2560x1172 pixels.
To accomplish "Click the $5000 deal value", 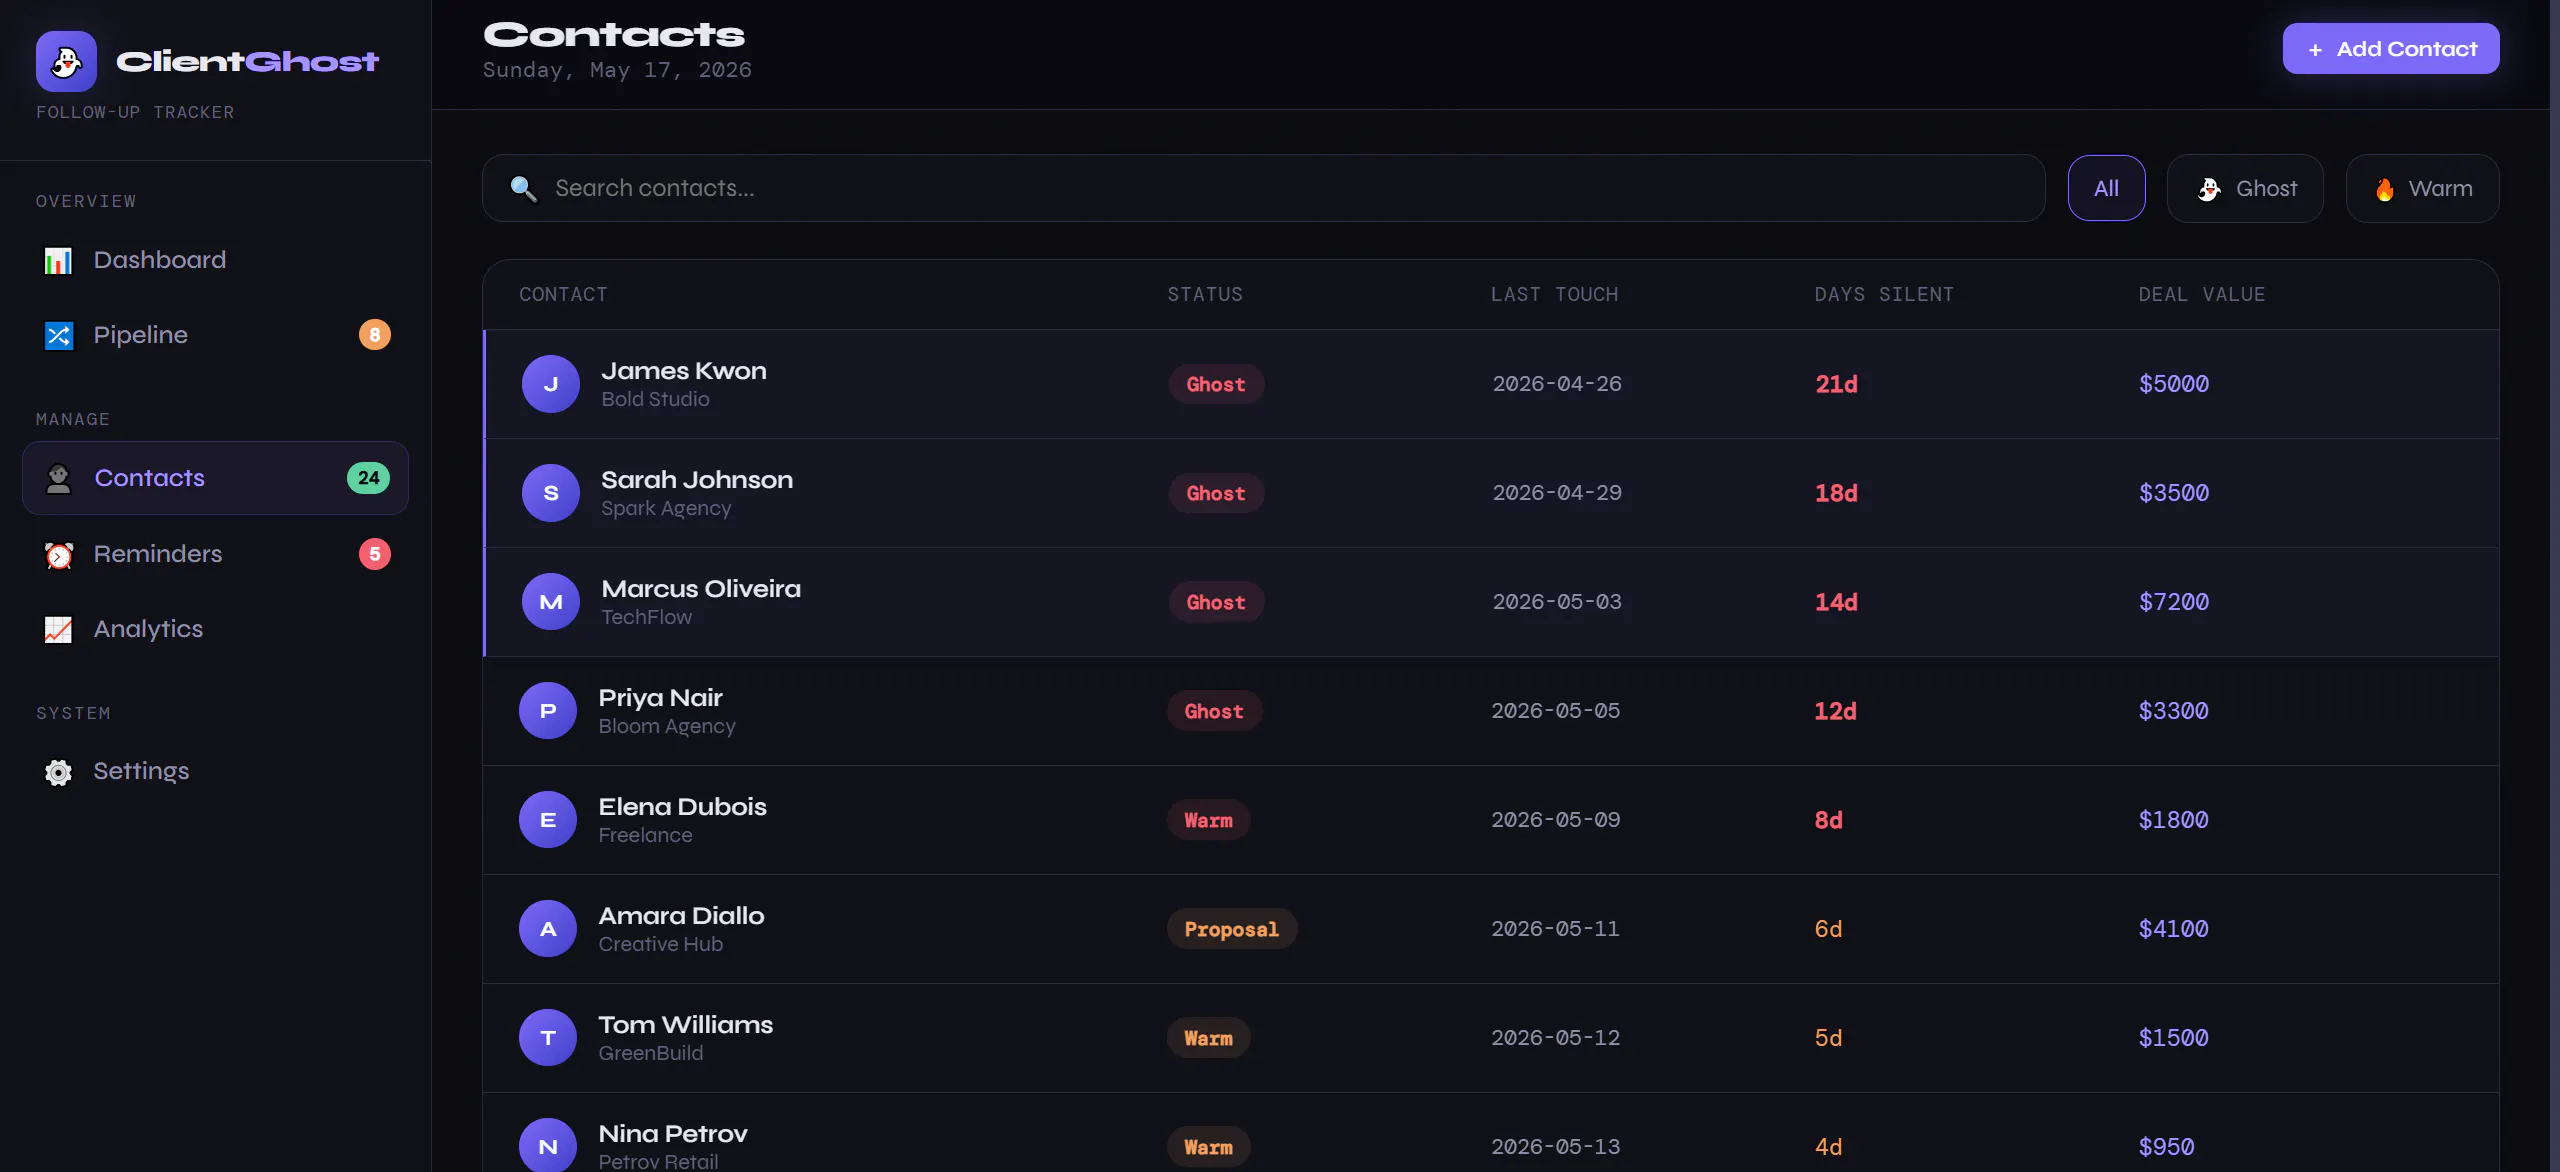I will coord(2174,384).
